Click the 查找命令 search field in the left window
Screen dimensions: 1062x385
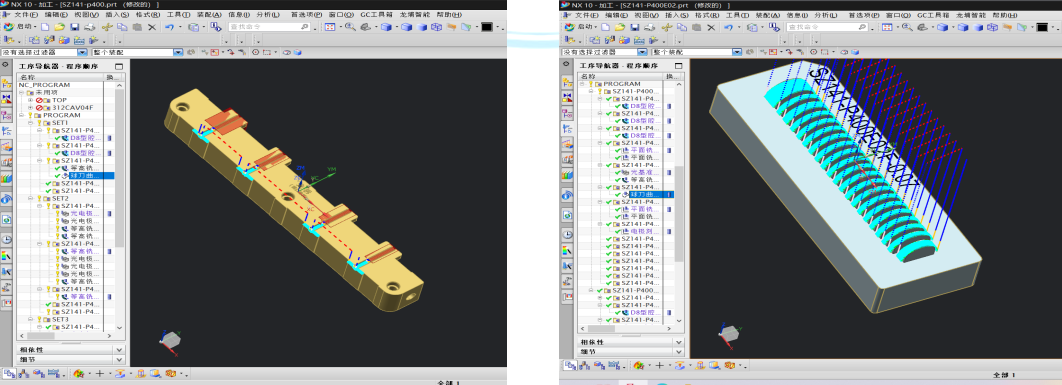click(269, 27)
